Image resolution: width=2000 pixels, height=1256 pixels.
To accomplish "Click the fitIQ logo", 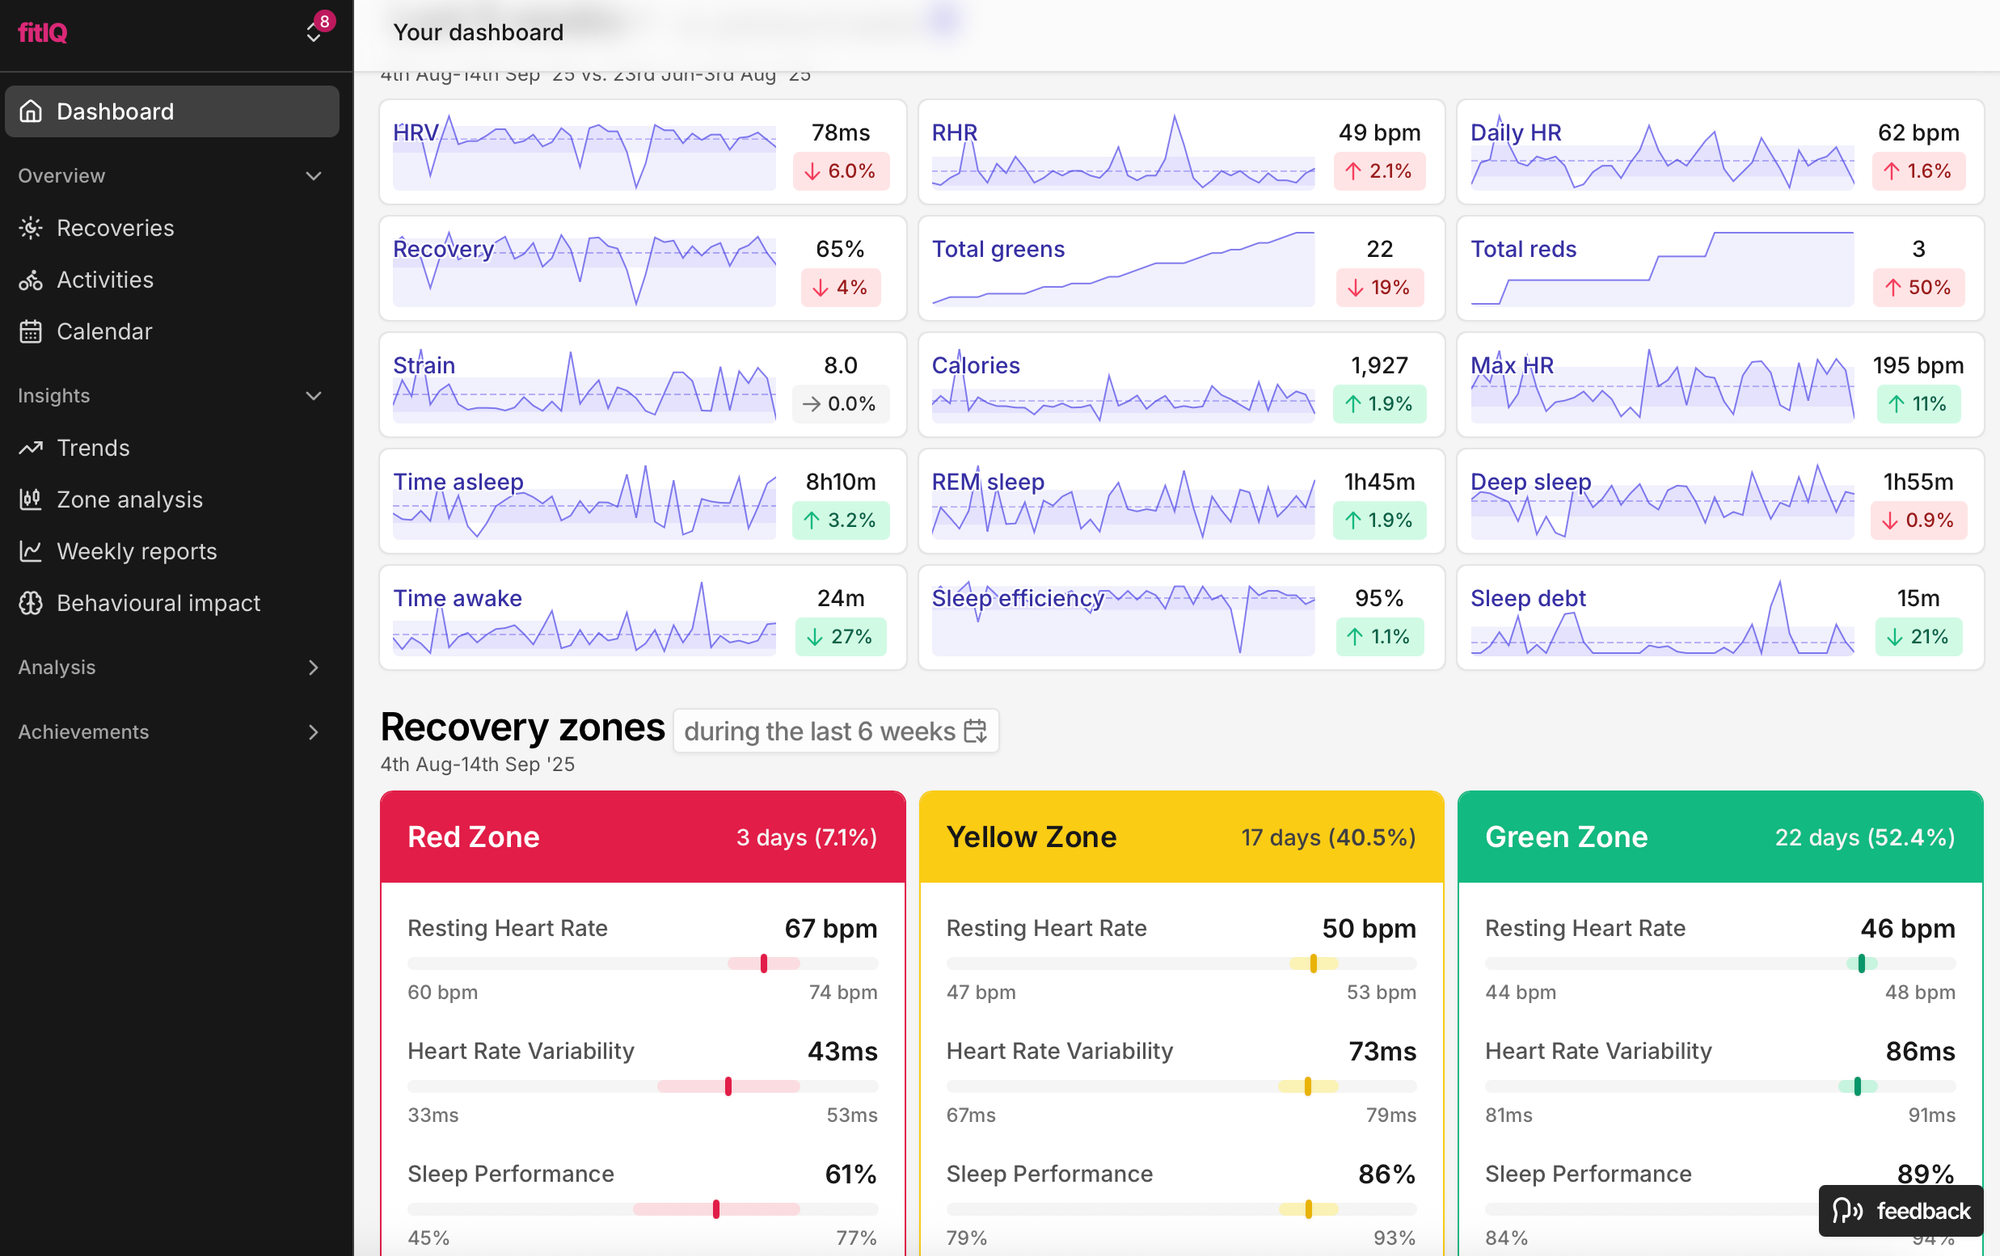I will [x=43, y=33].
